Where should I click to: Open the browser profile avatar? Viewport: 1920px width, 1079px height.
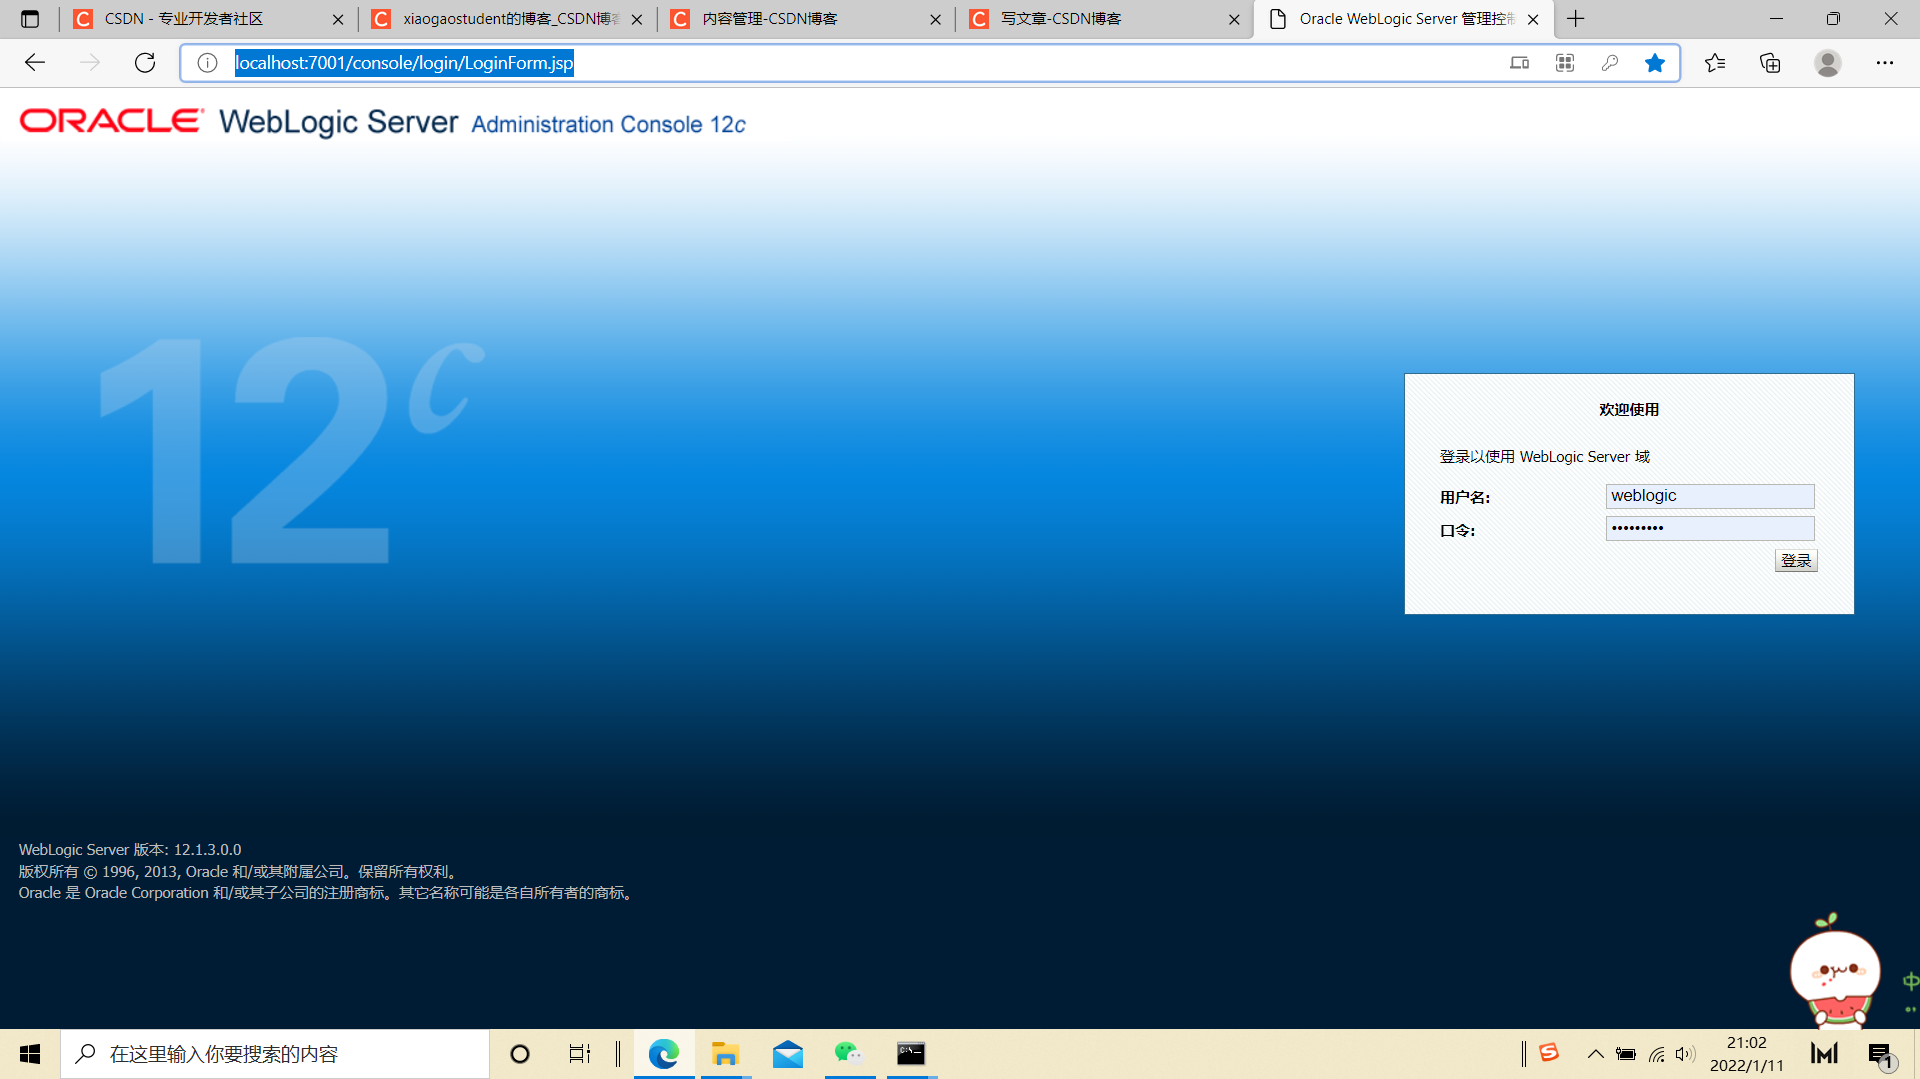(1827, 62)
